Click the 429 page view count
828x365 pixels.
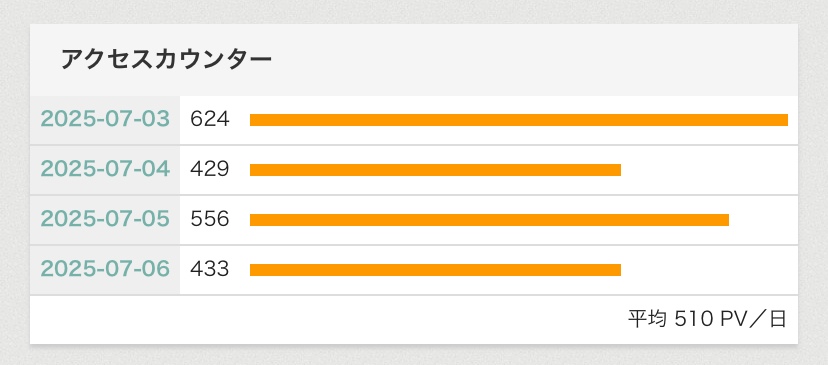click(x=210, y=170)
